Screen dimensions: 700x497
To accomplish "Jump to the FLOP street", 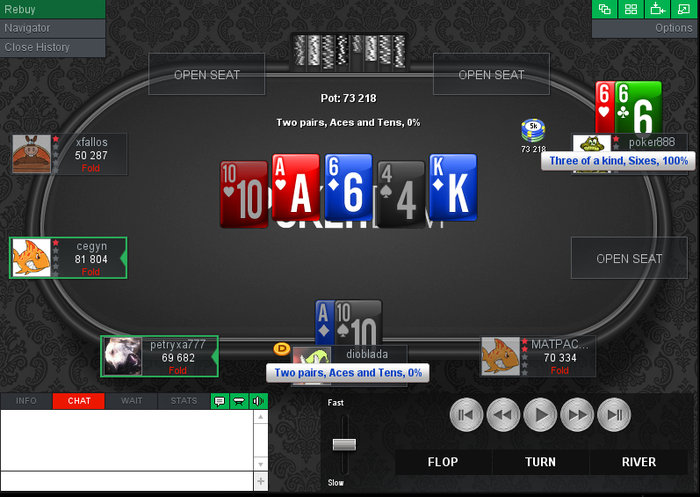I will 443,462.
